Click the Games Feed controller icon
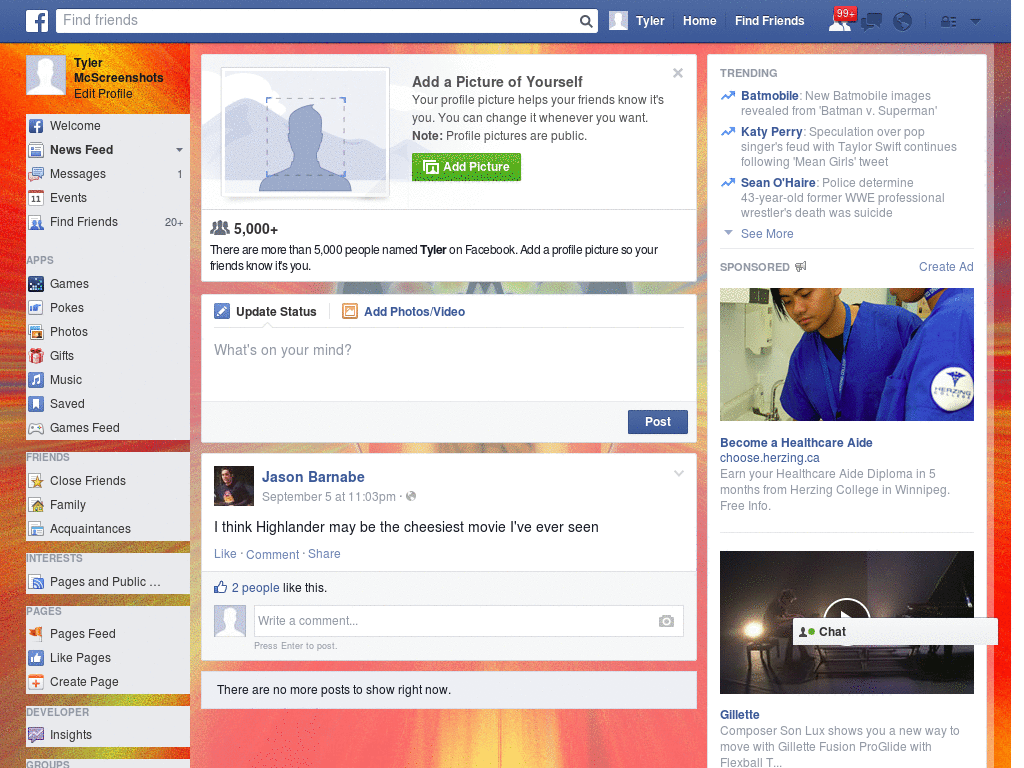This screenshot has height=768, width=1024. (36, 428)
